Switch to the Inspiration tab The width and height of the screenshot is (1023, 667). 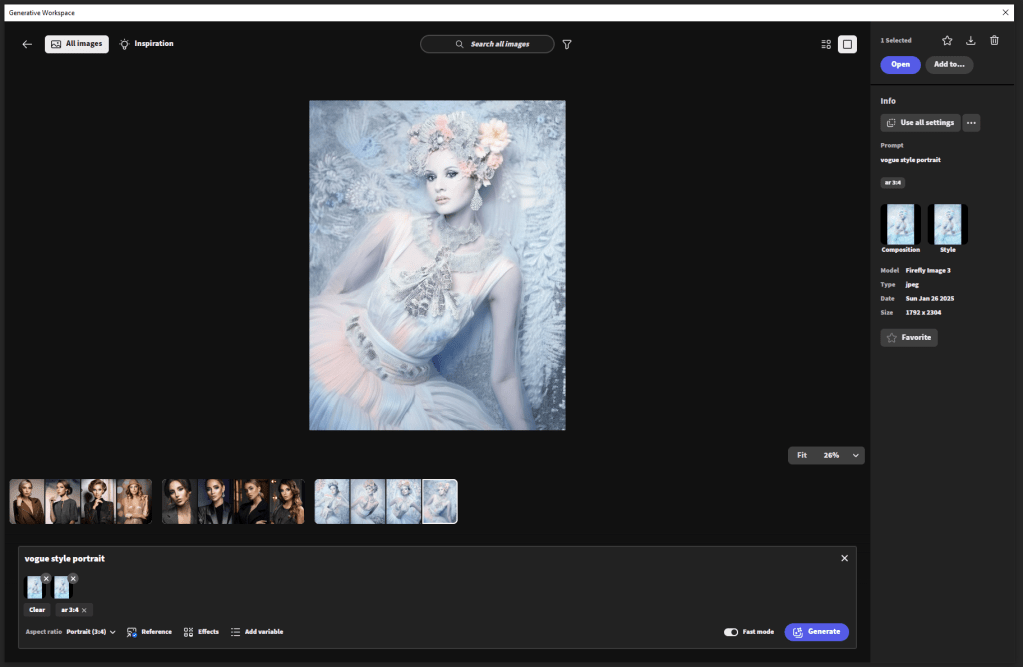tap(146, 44)
